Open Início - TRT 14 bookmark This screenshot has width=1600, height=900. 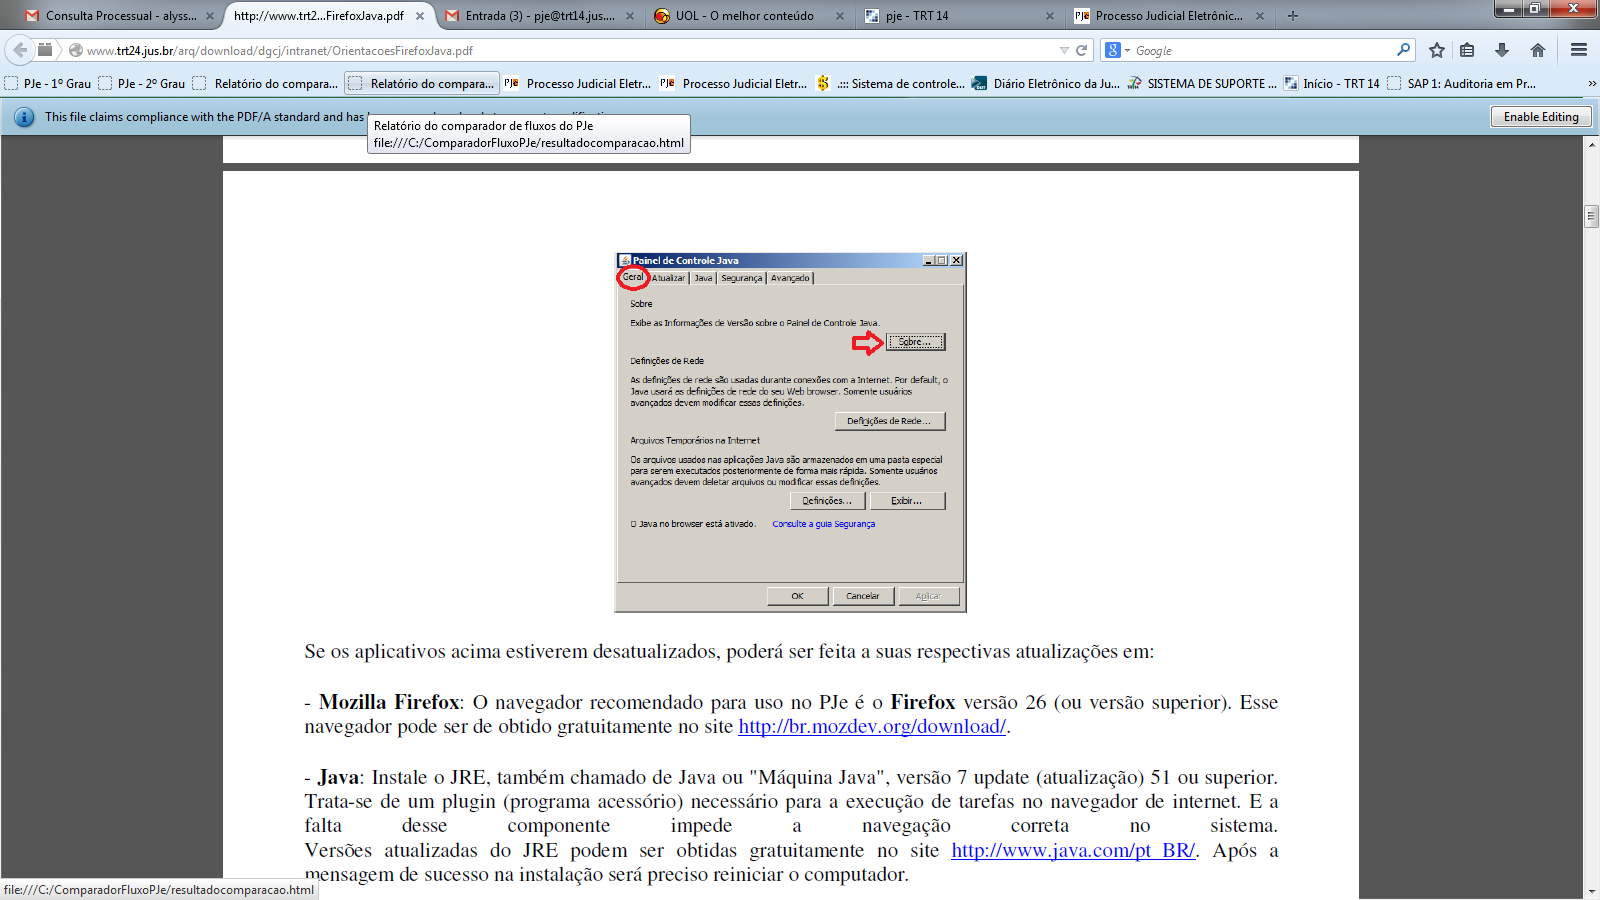pyautogui.click(x=1332, y=84)
